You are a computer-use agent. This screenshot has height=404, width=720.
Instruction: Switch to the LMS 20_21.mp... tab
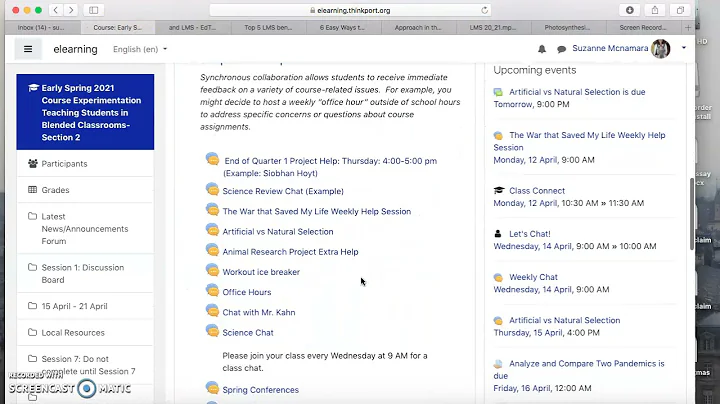(493, 28)
